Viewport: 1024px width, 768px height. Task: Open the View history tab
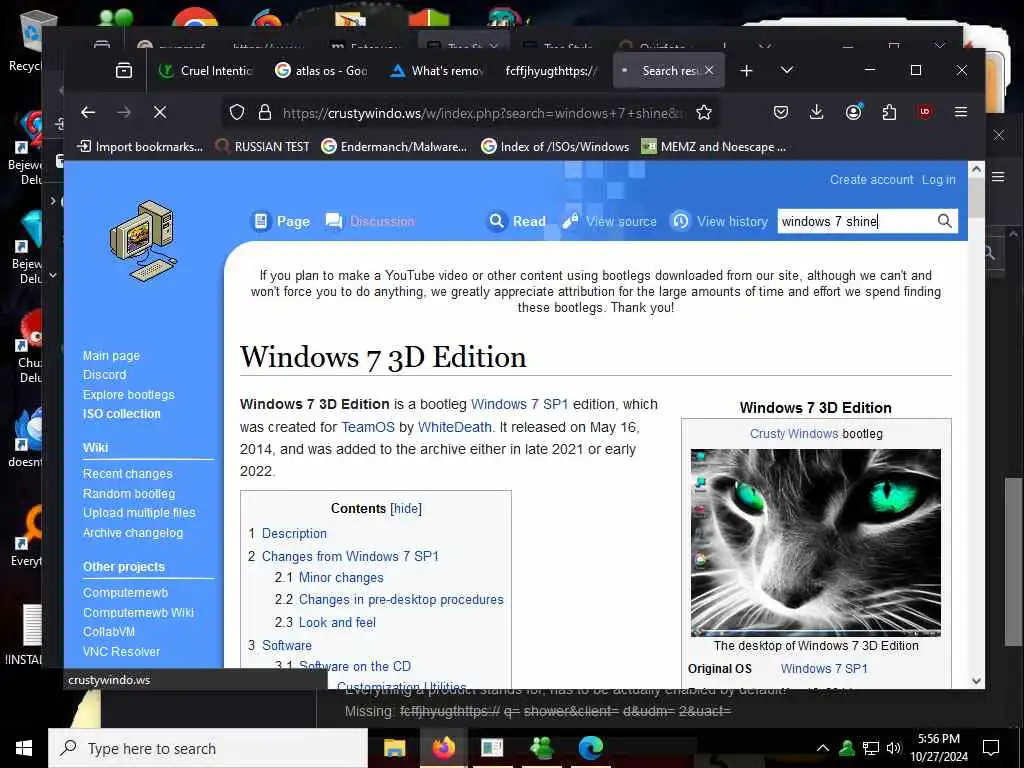click(x=720, y=221)
